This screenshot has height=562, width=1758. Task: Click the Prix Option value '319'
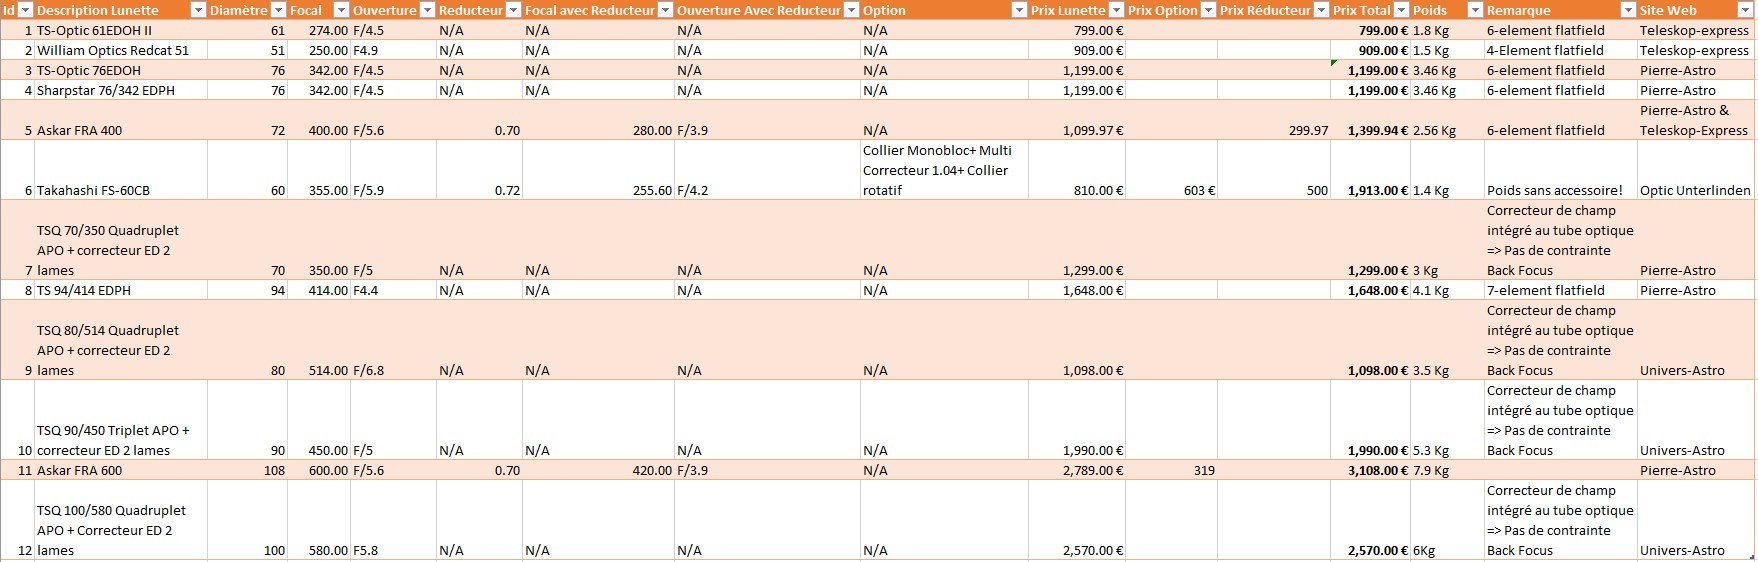tap(1204, 470)
